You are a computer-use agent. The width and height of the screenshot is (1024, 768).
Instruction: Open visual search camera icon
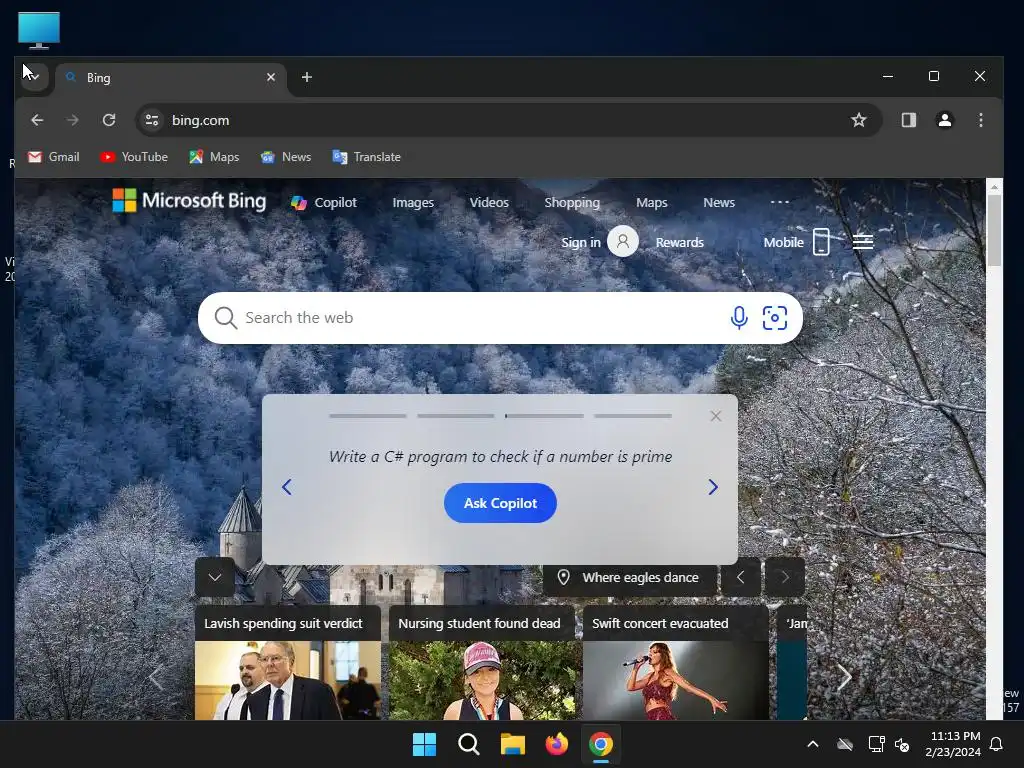click(x=775, y=318)
